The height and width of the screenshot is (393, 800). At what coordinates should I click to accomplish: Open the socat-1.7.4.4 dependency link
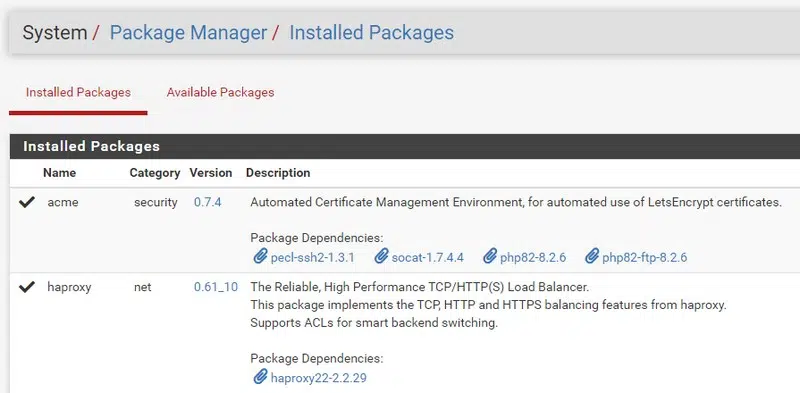click(x=428, y=257)
